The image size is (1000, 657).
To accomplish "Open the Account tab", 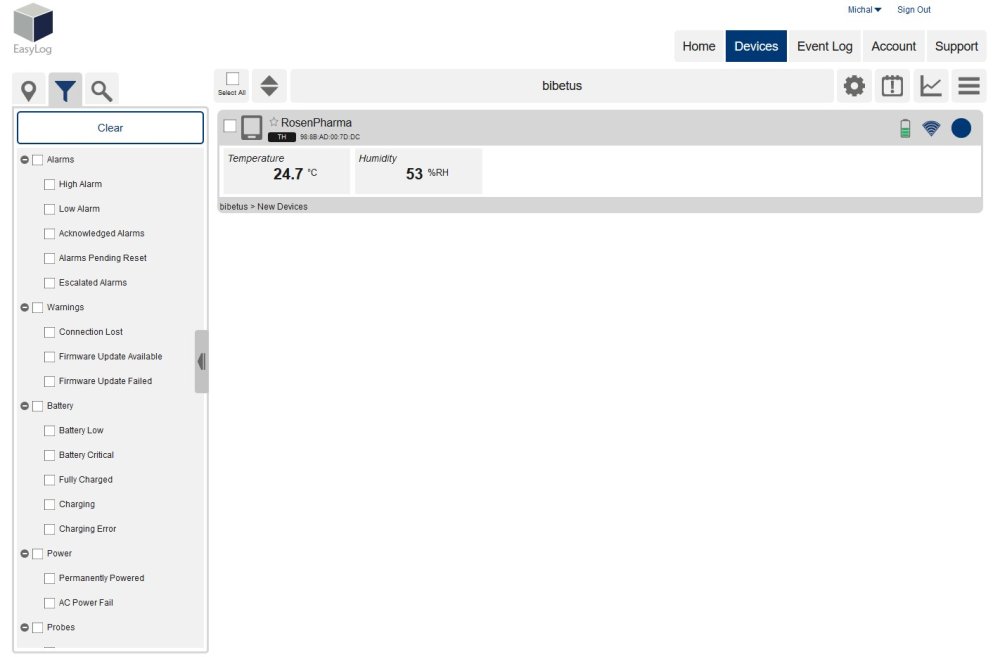I will point(893,46).
